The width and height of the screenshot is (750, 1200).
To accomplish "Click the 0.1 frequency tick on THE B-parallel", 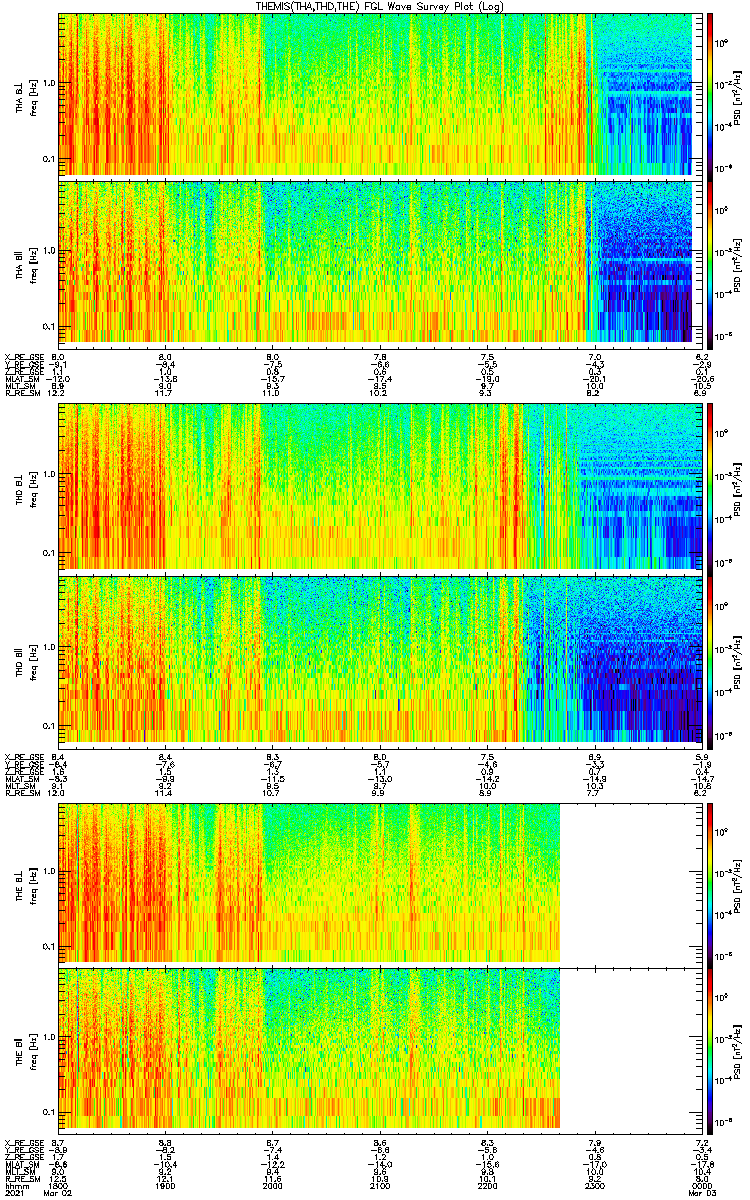I will (48, 1112).
